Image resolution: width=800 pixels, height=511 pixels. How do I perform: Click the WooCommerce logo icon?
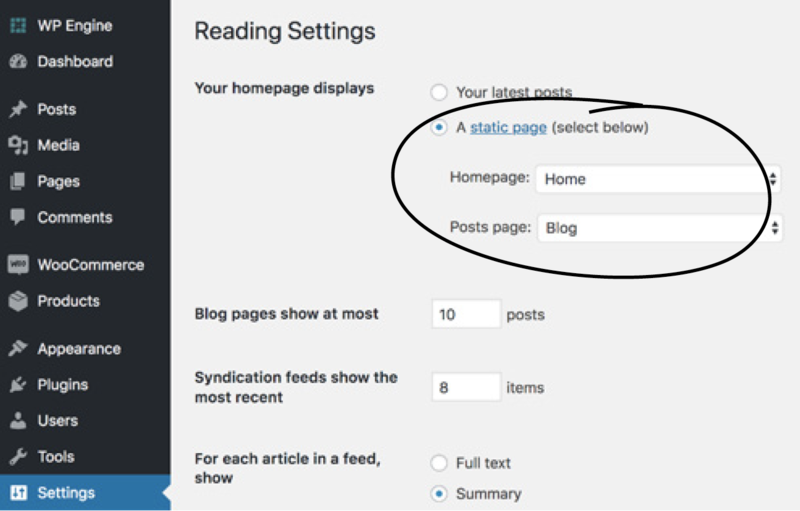pos(18,264)
